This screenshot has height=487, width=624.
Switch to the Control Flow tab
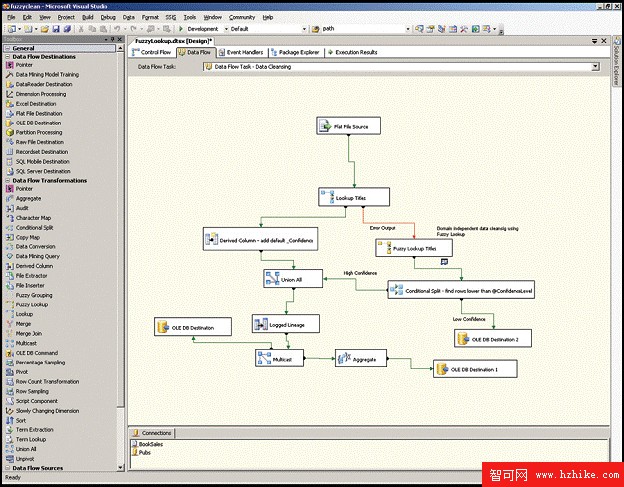click(152, 52)
